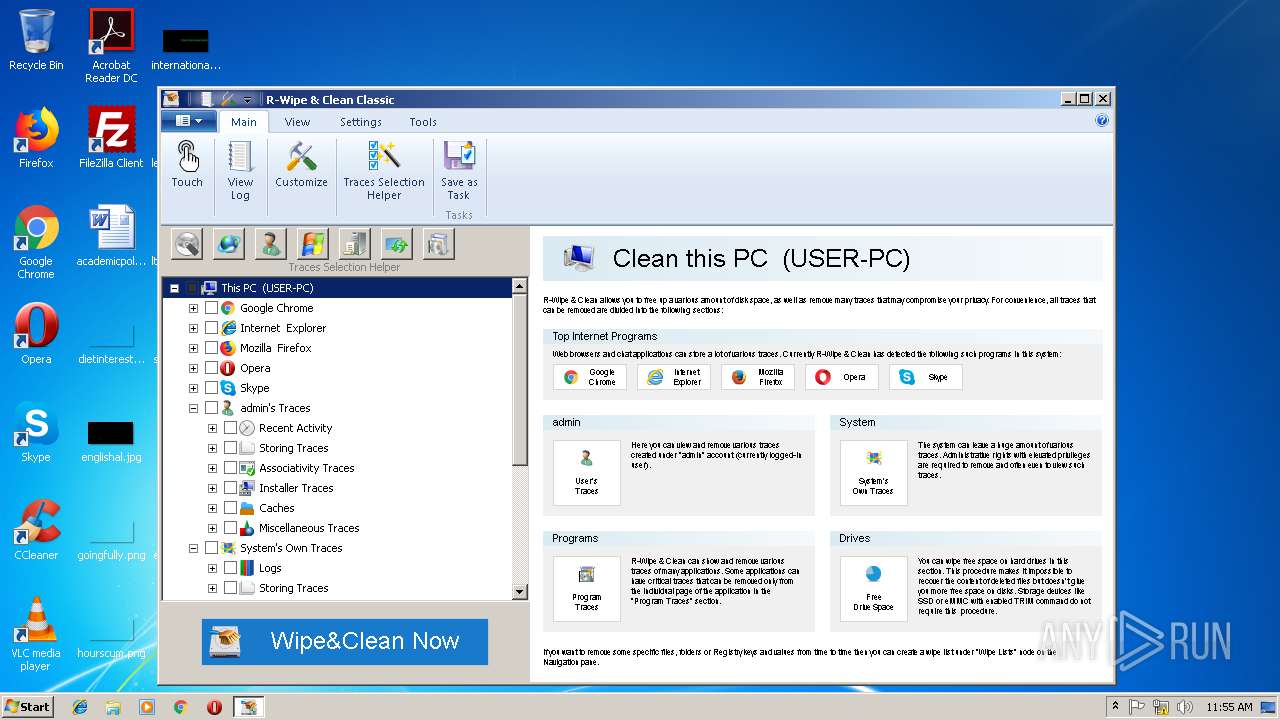
Task: Check the Mozilla Firefox checkbox in tree
Action: pyautogui.click(x=211, y=348)
